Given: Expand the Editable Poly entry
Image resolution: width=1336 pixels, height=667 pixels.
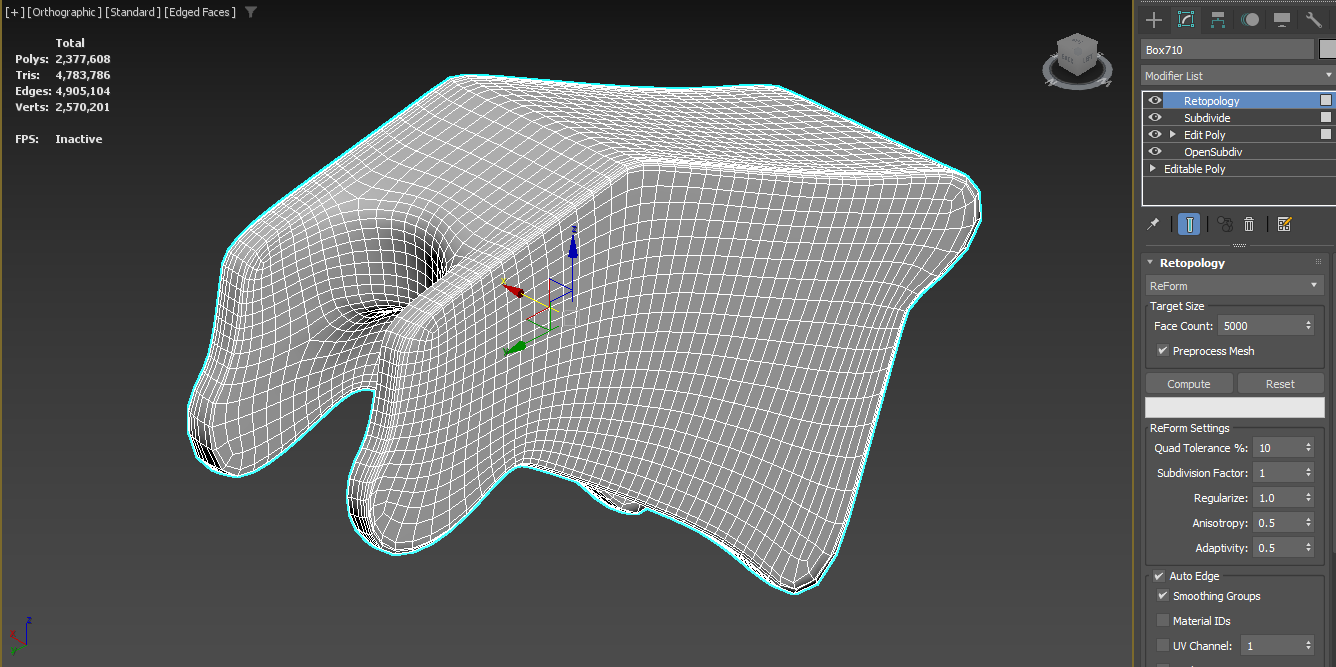Looking at the screenshot, I should click(1152, 168).
